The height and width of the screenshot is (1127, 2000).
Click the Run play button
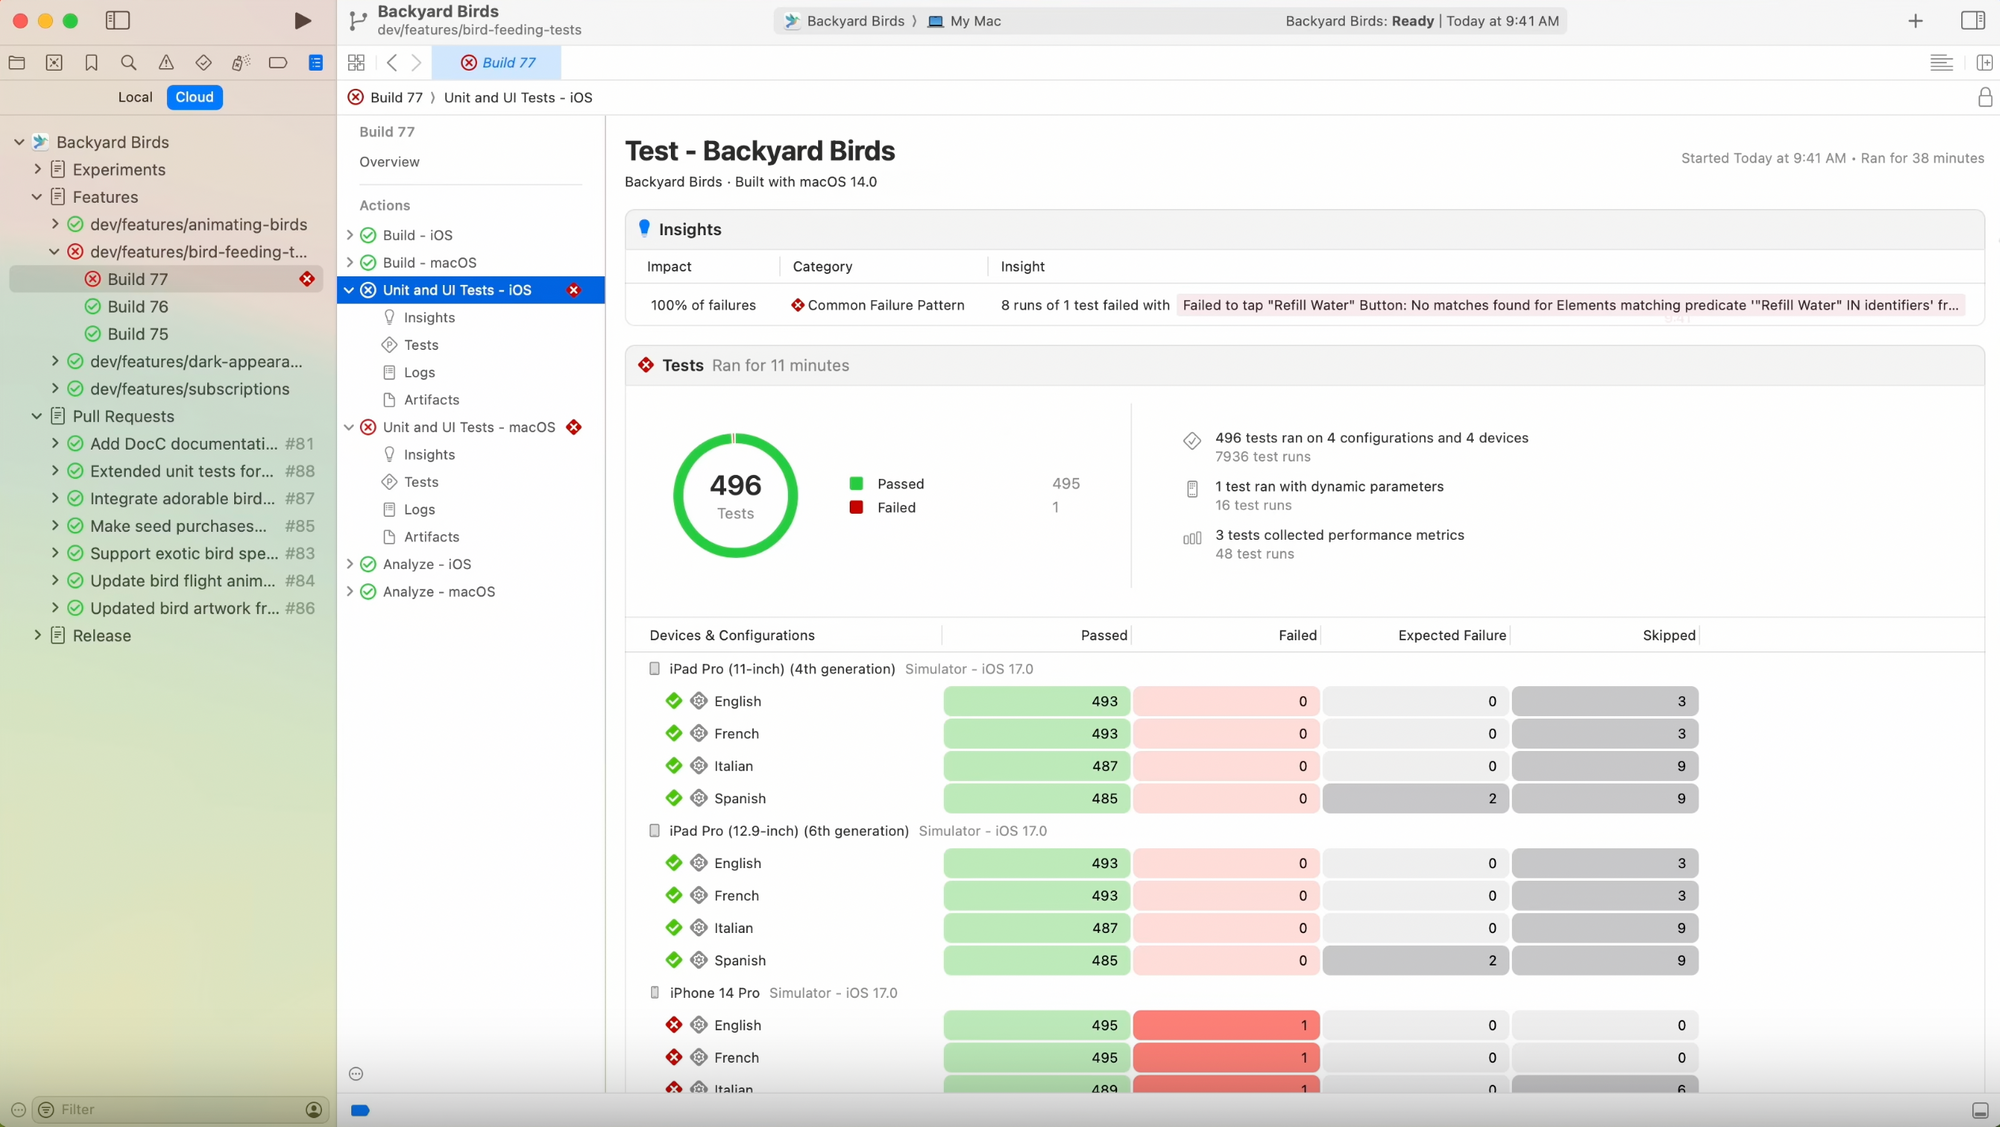point(302,21)
